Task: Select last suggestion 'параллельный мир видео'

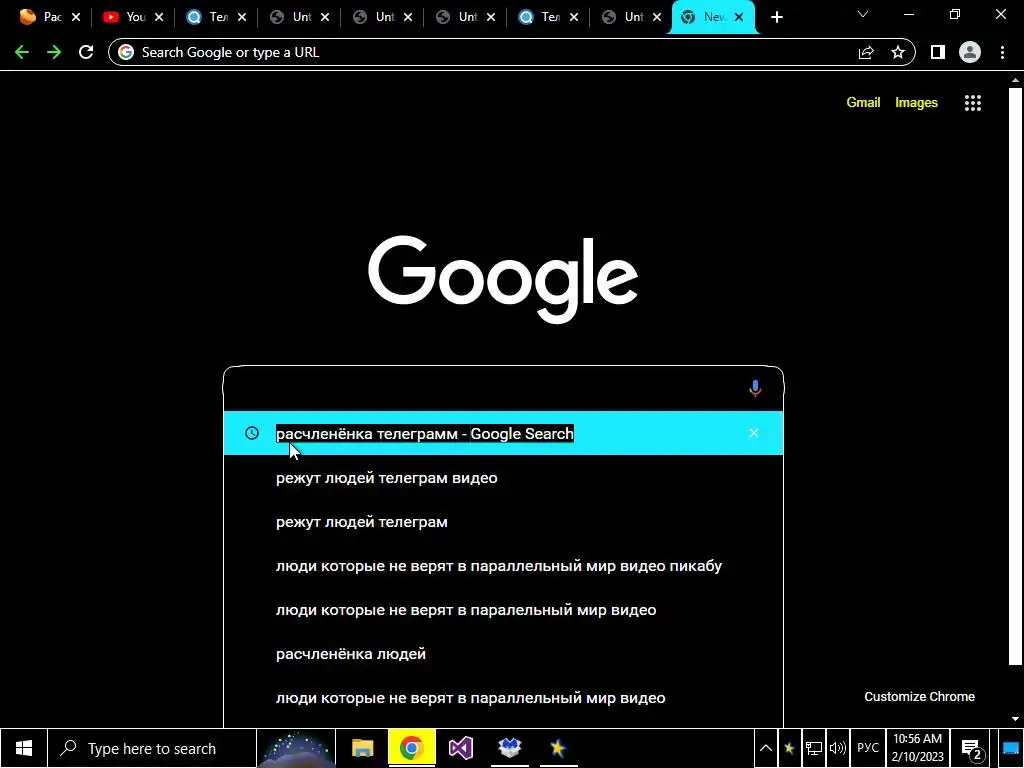Action: click(x=503, y=697)
